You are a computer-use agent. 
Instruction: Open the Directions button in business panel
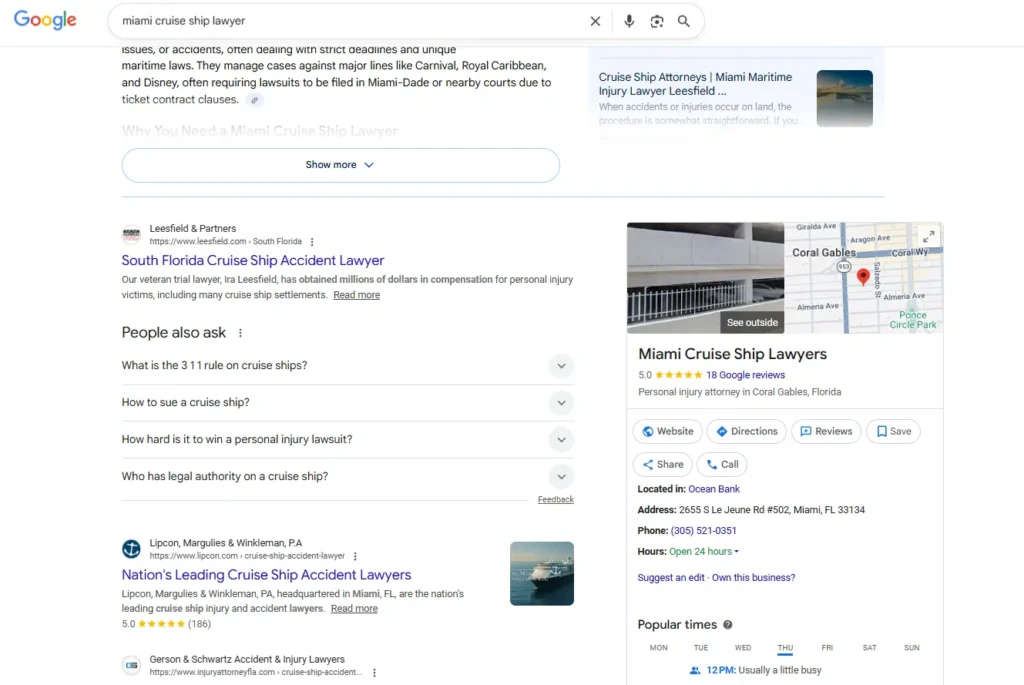coord(746,432)
